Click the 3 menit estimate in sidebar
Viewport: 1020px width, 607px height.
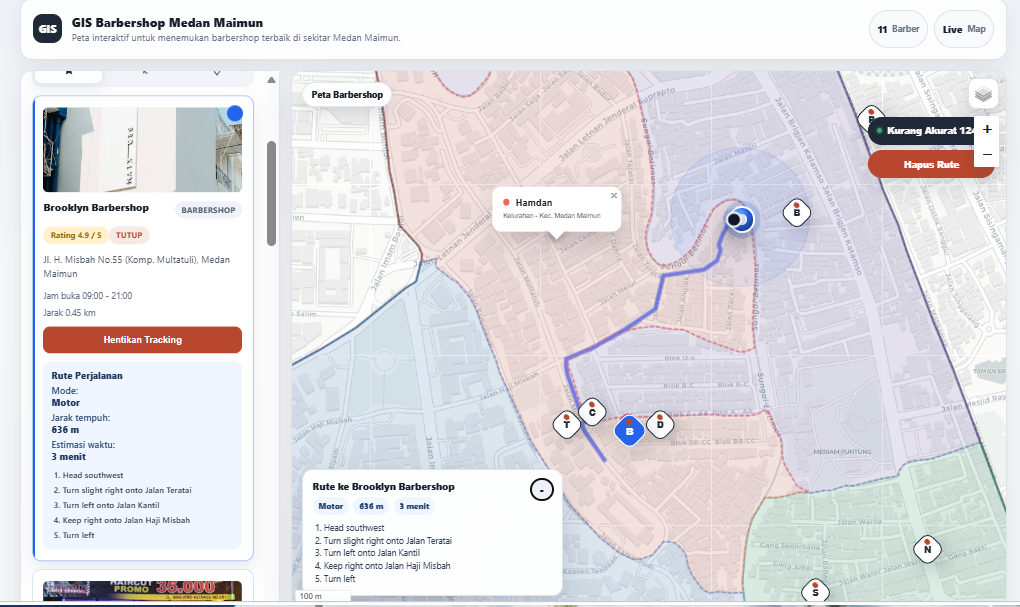[x=68, y=457]
